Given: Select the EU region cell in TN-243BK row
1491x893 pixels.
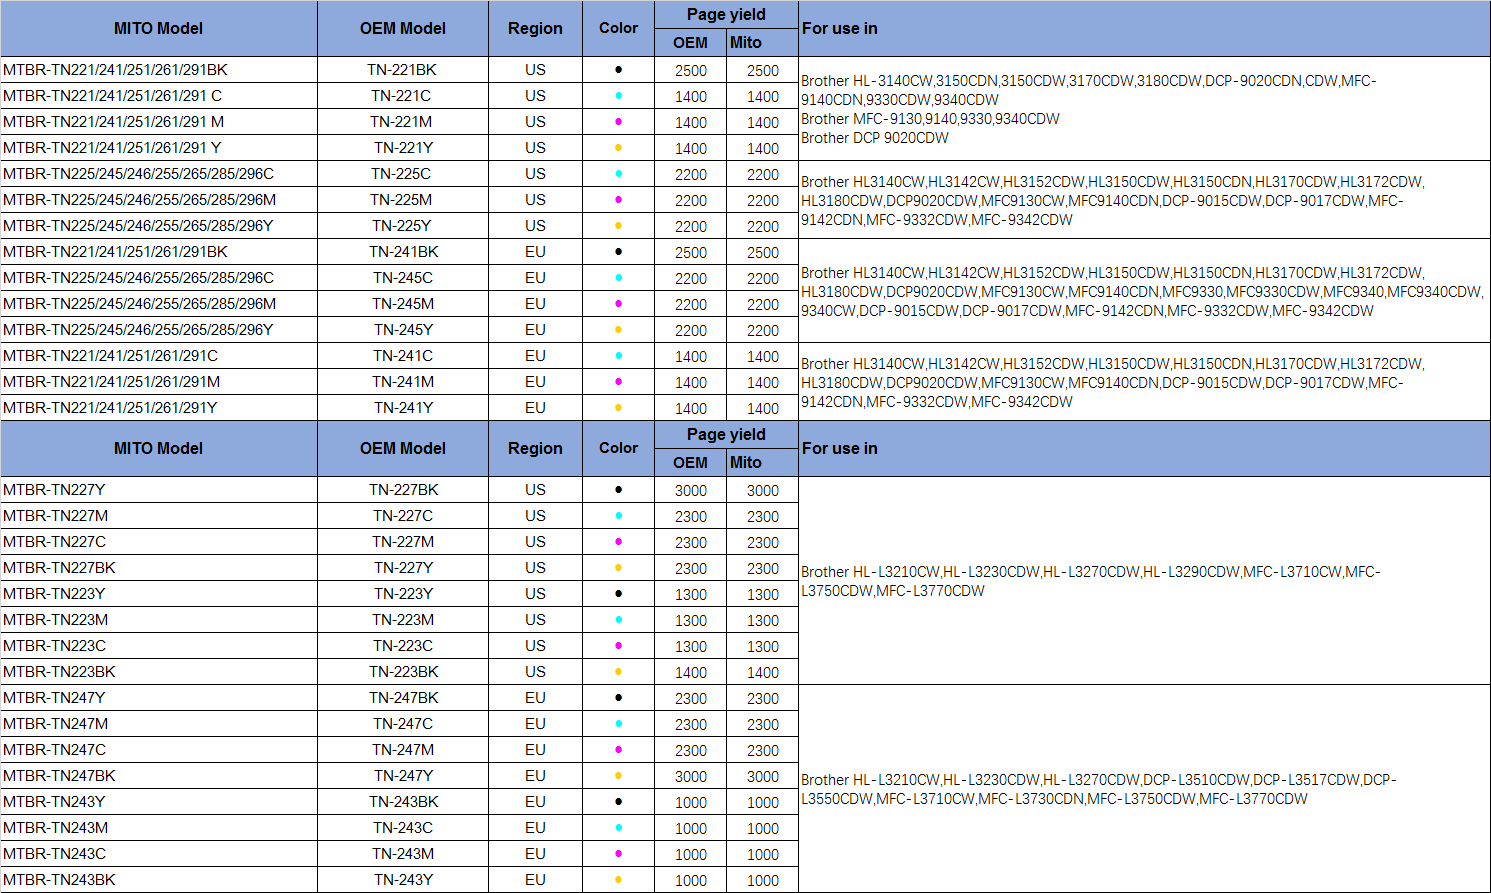Looking at the screenshot, I should click(535, 802).
